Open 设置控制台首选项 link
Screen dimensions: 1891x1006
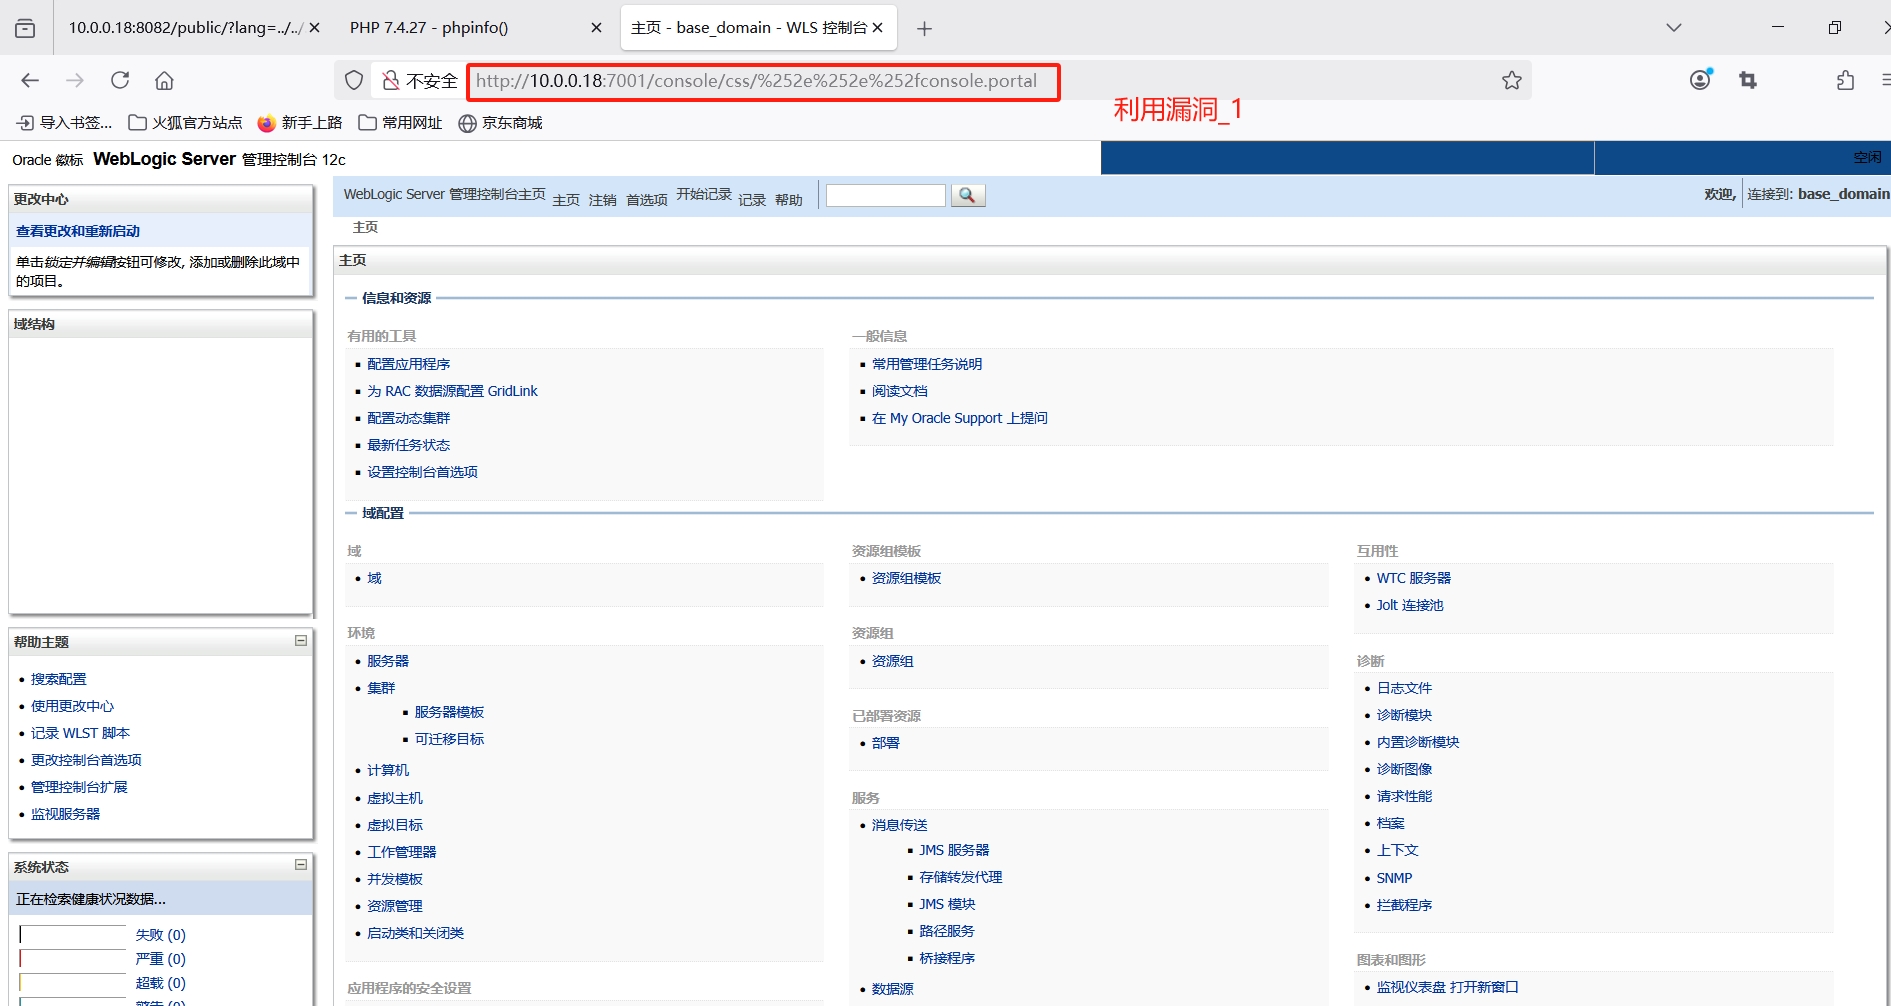(422, 472)
